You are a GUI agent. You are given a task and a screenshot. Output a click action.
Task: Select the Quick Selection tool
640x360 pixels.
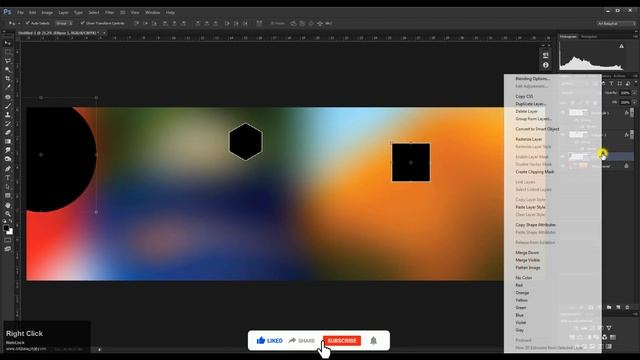click(8, 70)
